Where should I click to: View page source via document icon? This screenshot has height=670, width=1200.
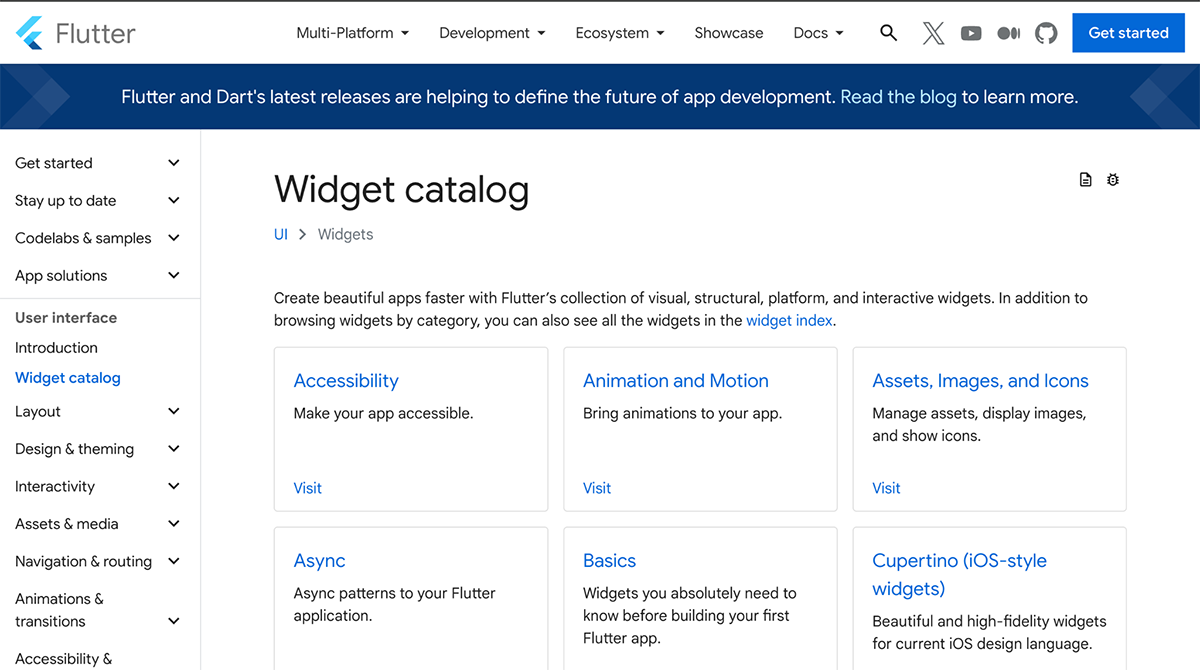click(x=1086, y=179)
